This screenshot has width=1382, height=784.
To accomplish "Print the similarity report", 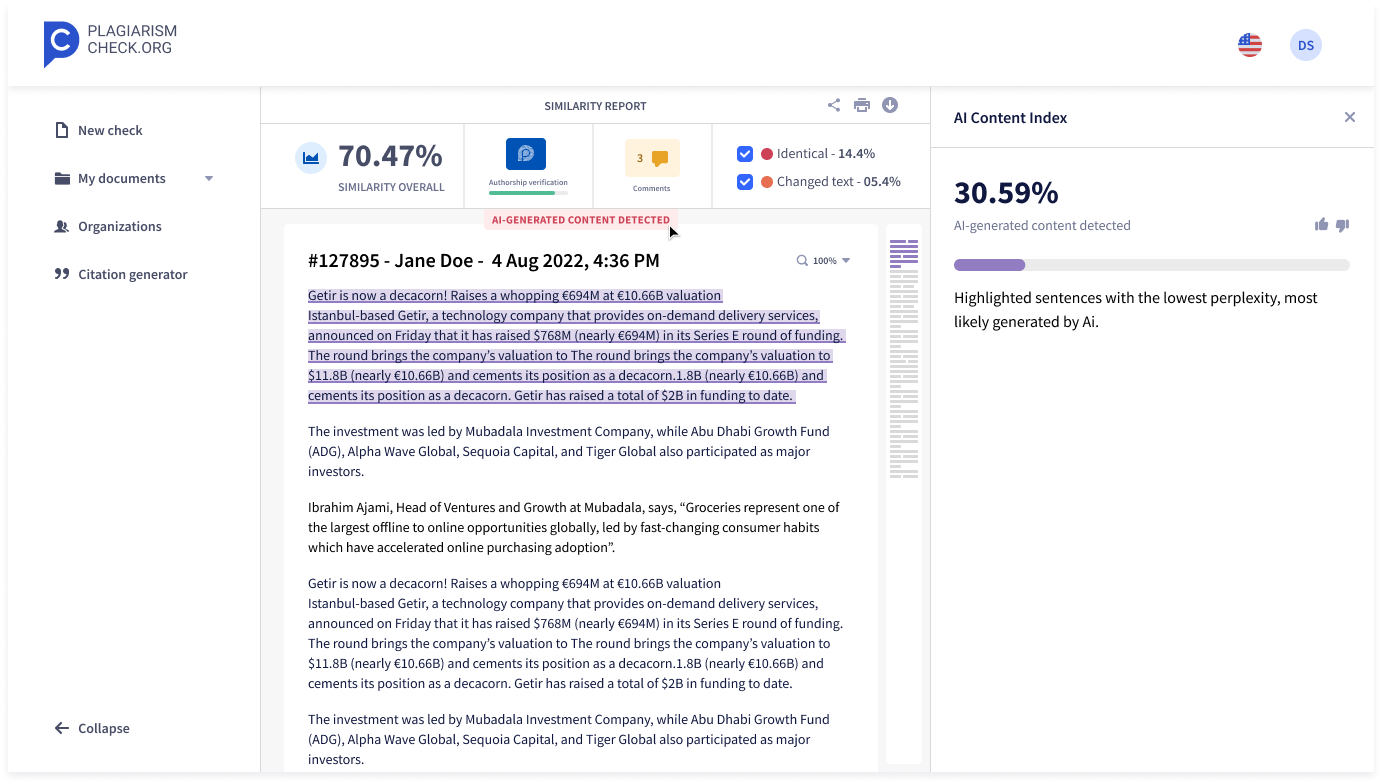I will pyautogui.click(x=861, y=105).
